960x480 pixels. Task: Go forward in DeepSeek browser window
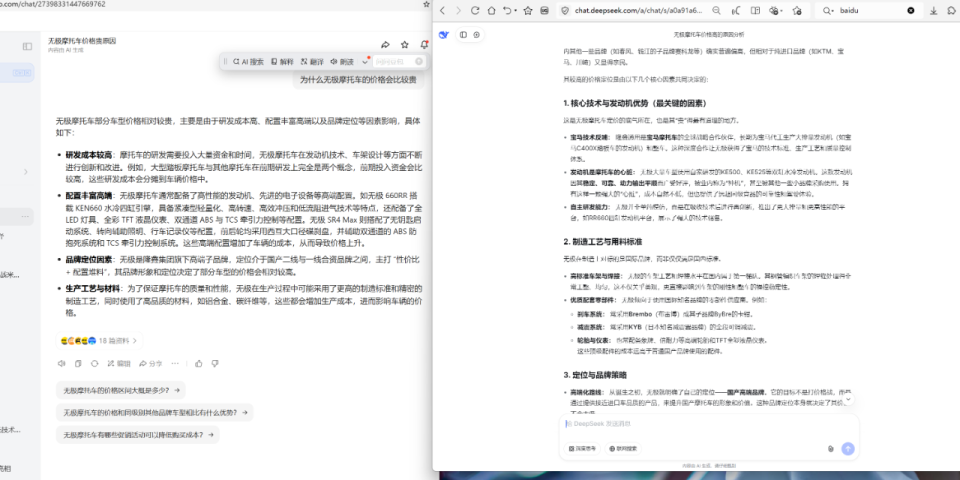(x=458, y=10)
